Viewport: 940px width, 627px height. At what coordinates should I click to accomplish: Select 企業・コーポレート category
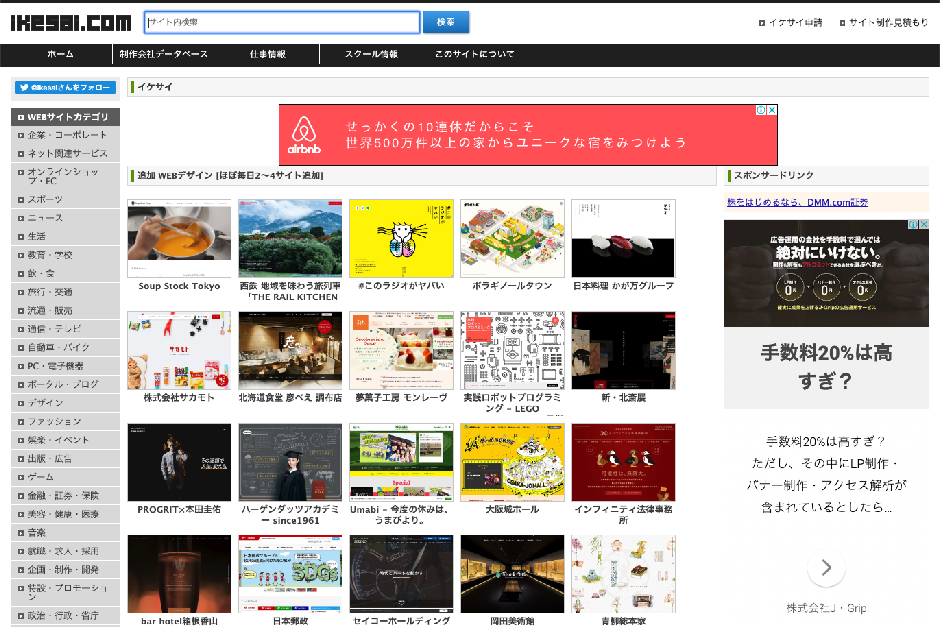65,135
